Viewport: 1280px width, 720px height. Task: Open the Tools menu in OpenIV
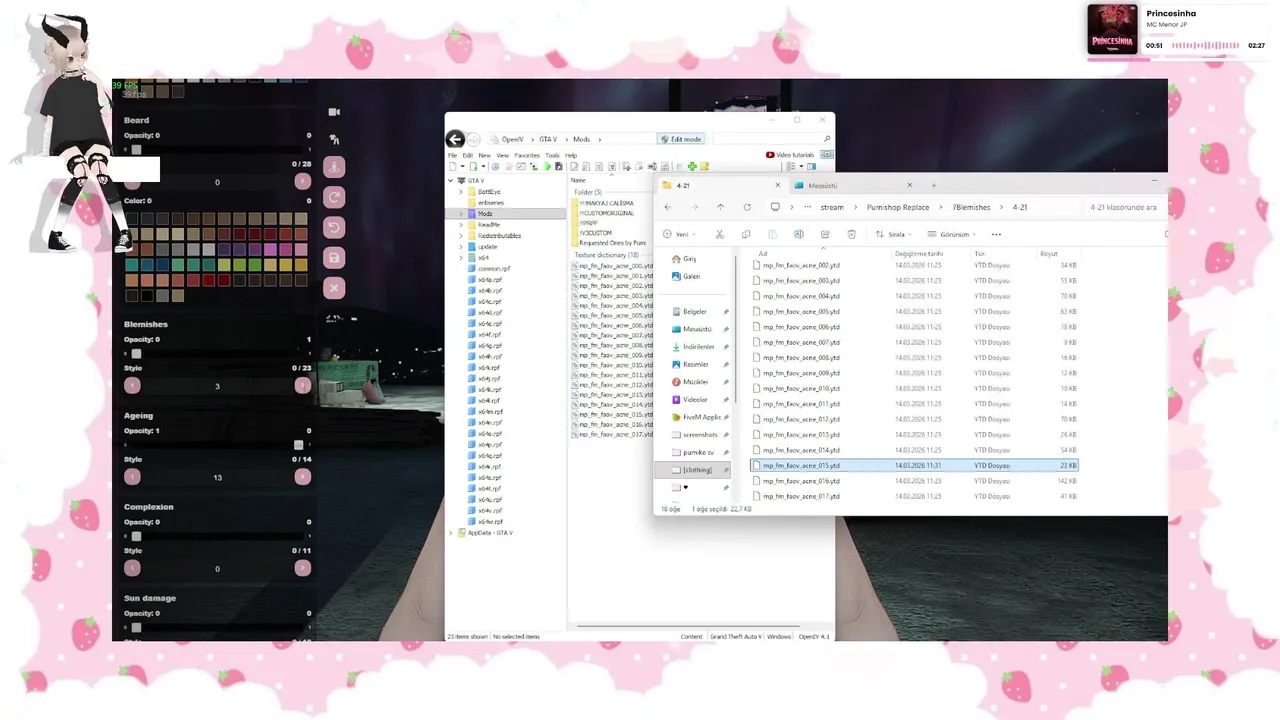tap(552, 155)
